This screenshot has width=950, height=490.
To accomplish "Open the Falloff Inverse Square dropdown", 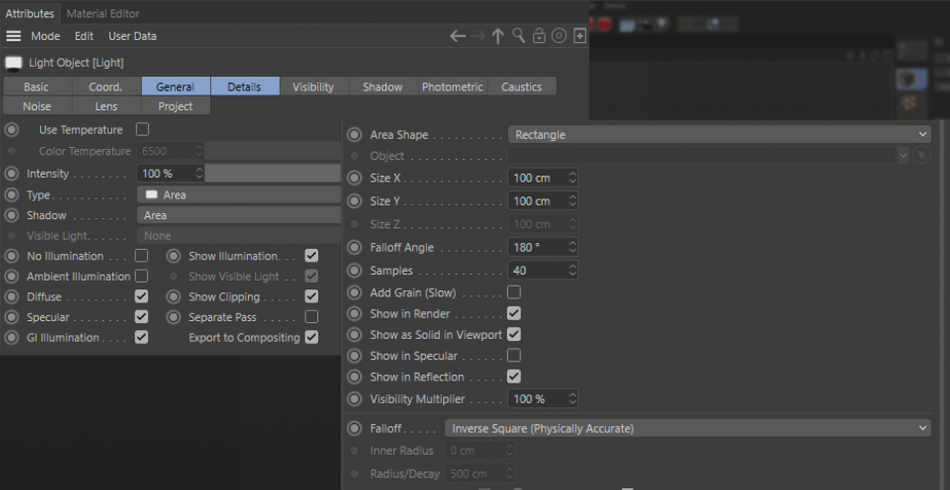I will coord(688,428).
